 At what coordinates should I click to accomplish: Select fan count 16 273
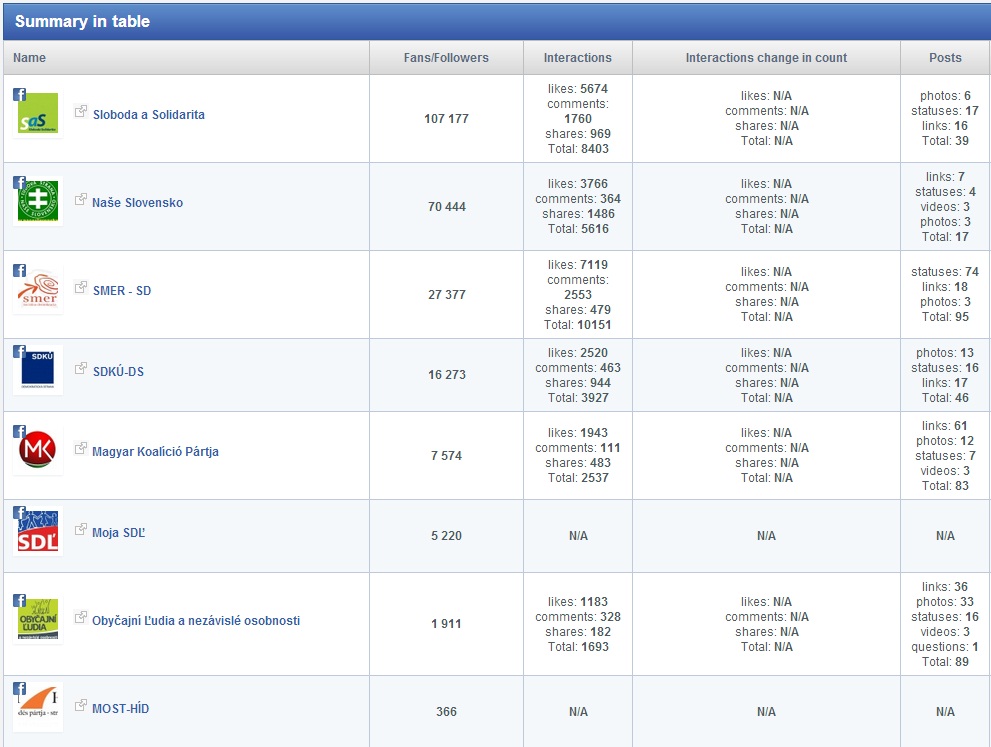pos(446,374)
